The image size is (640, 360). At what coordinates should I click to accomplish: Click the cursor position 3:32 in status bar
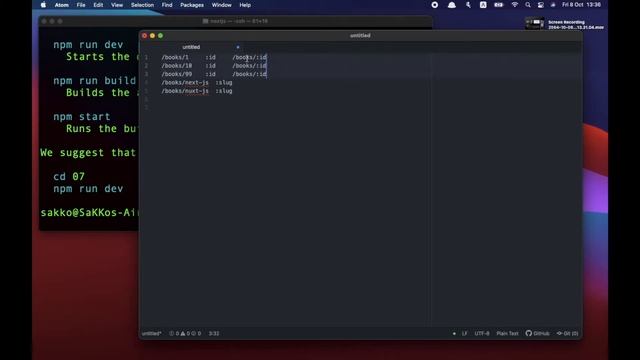(214, 333)
